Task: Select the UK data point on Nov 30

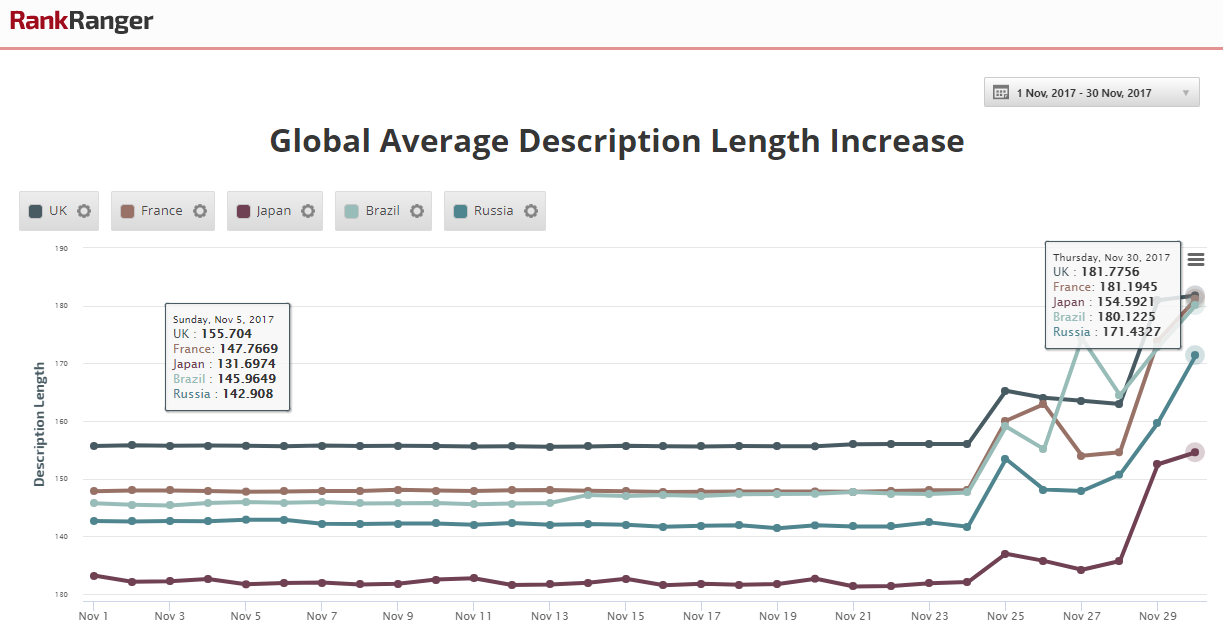Action: (x=1195, y=295)
